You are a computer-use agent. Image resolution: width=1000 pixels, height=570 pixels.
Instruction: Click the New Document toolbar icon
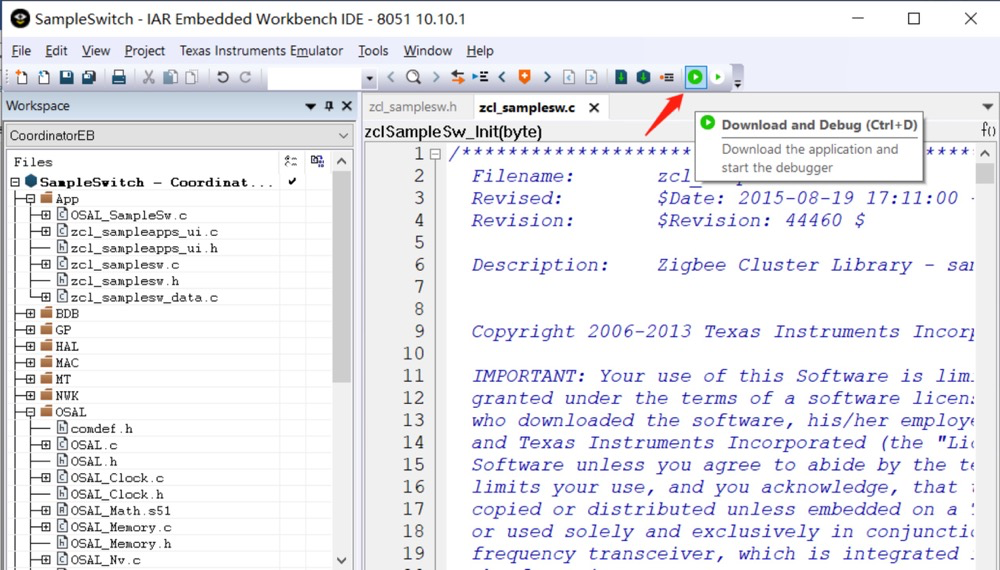tap(21, 77)
